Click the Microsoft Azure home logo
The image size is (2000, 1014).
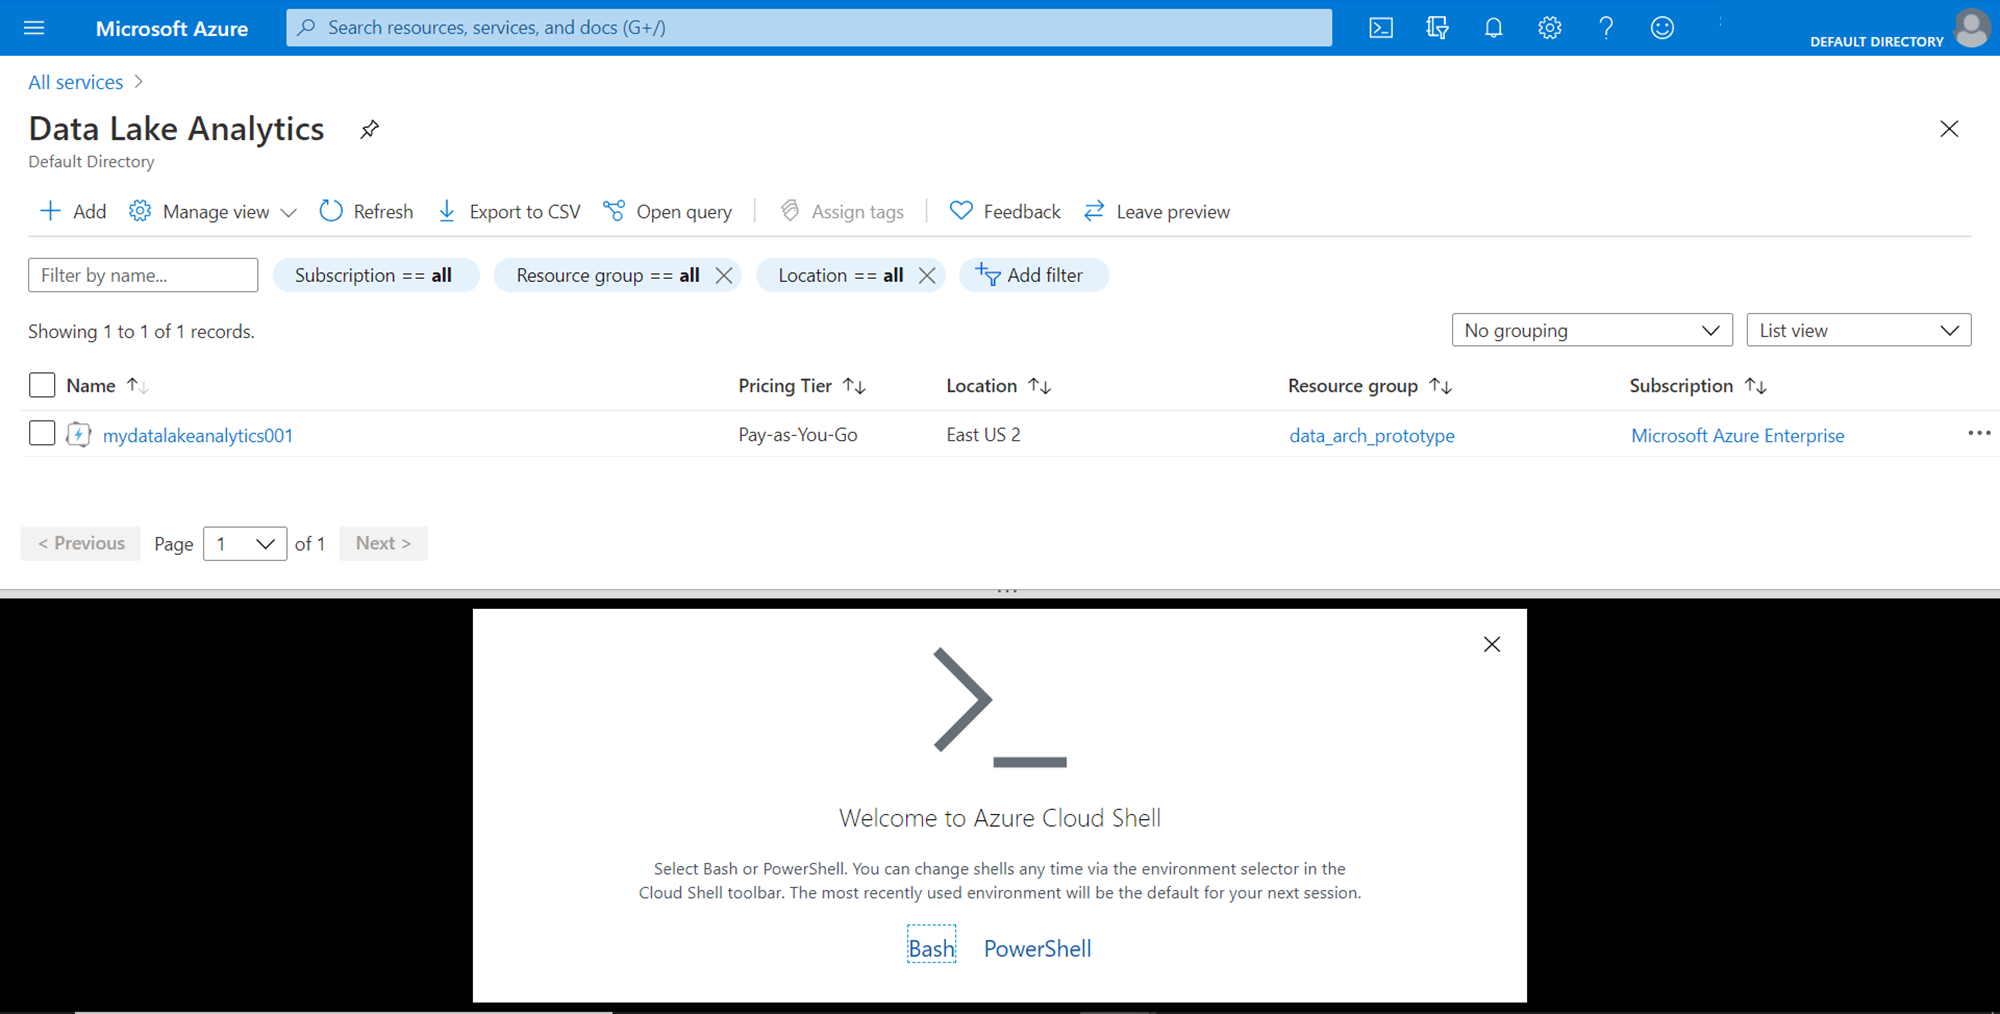(x=172, y=28)
